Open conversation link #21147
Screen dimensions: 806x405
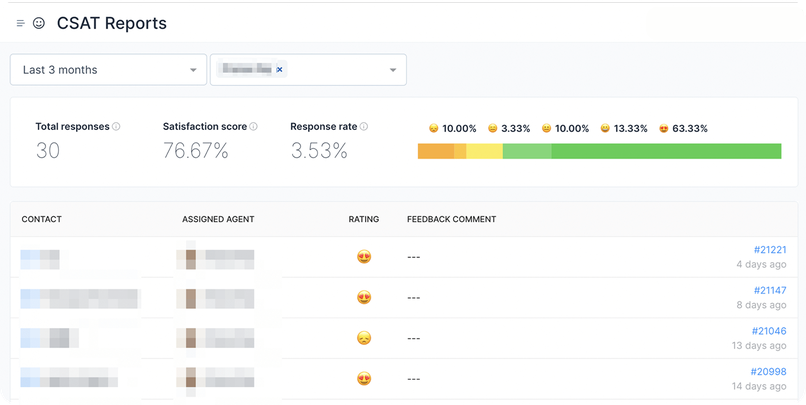tap(769, 289)
